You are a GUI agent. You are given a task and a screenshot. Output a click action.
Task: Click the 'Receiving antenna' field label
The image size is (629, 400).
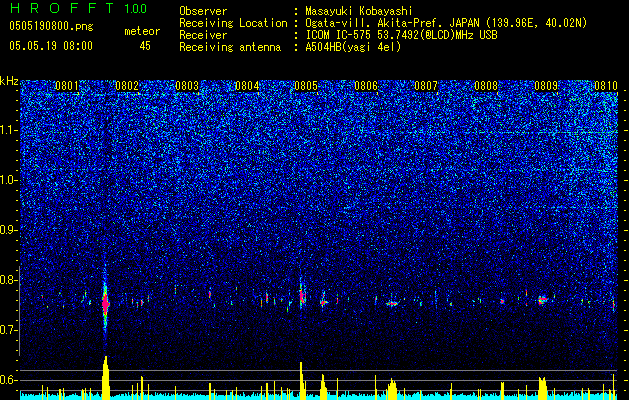230,47
